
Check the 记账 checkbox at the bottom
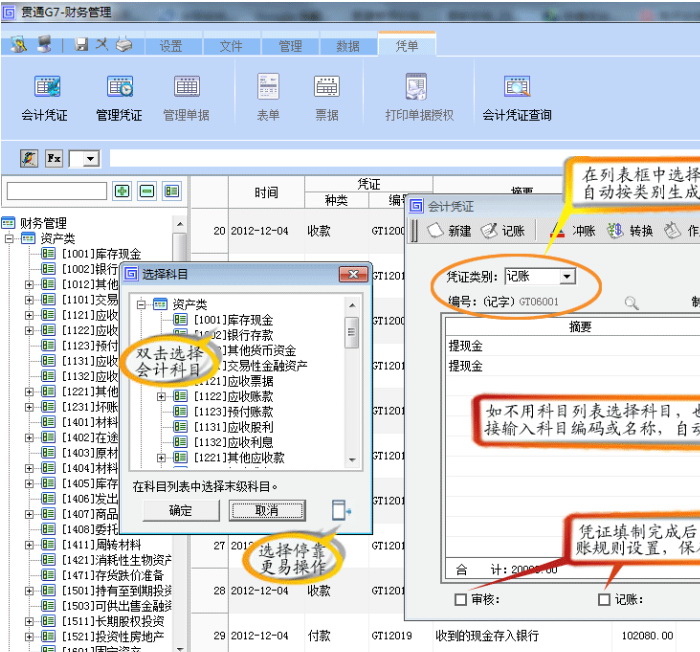point(604,599)
